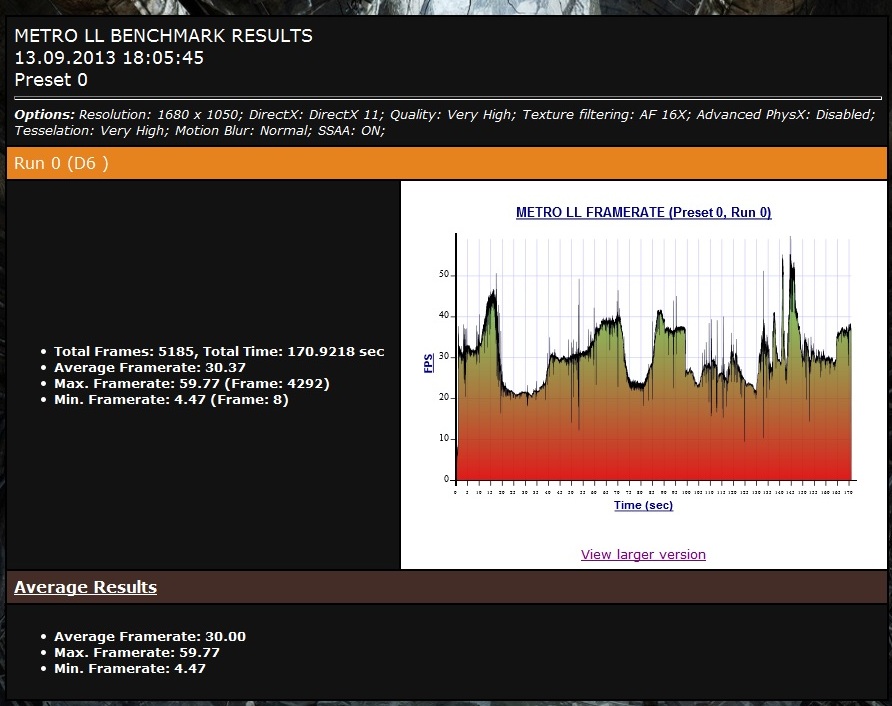Select the Motion Blur: Normal option text

pyautogui.click(x=243, y=130)
